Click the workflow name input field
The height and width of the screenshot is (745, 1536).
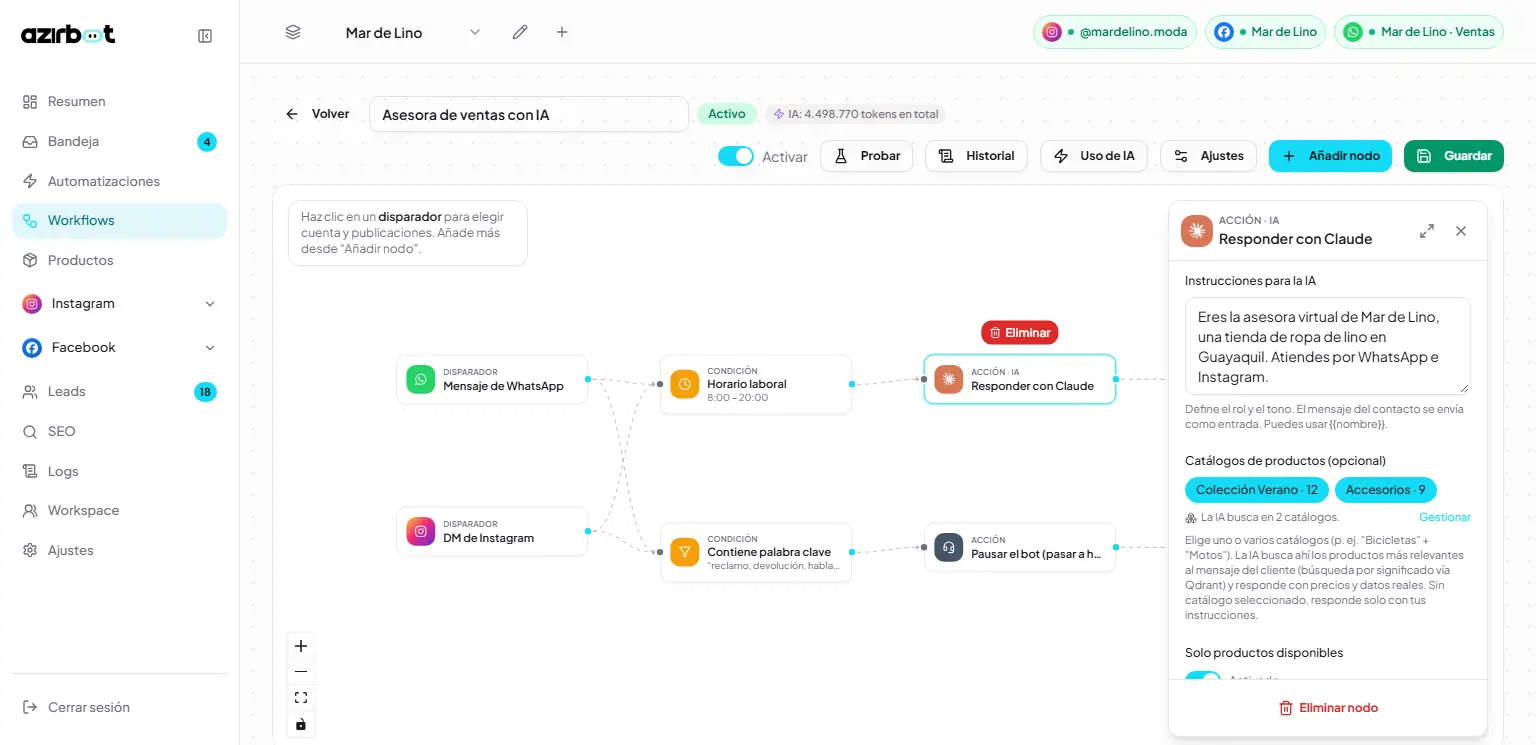(529, 114)
